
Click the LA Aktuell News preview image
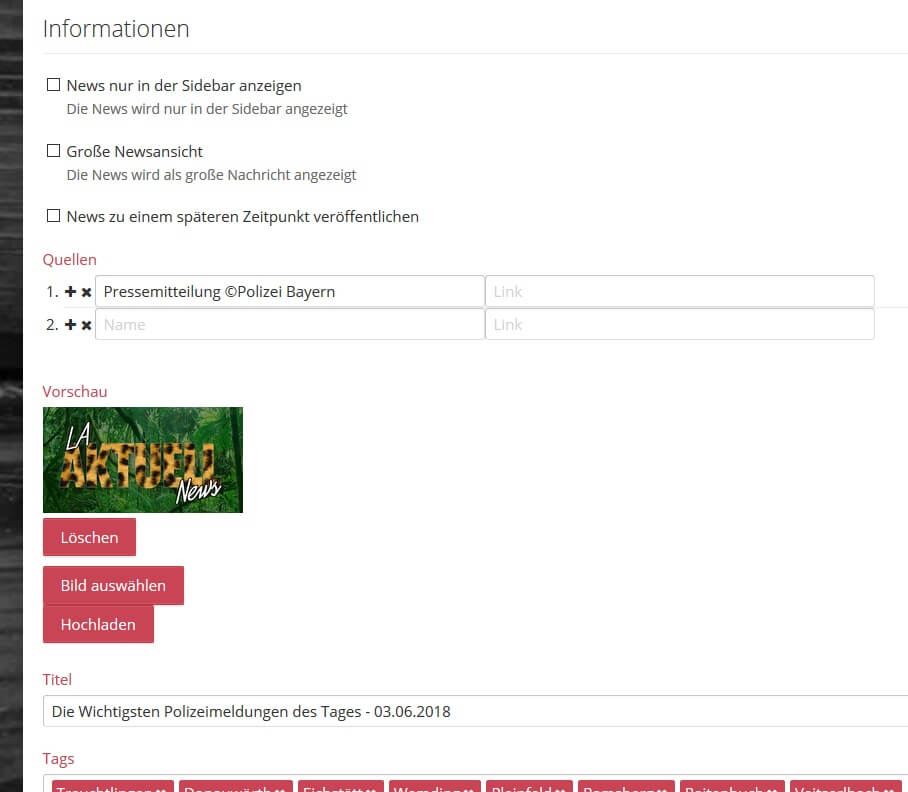[143, 459]
